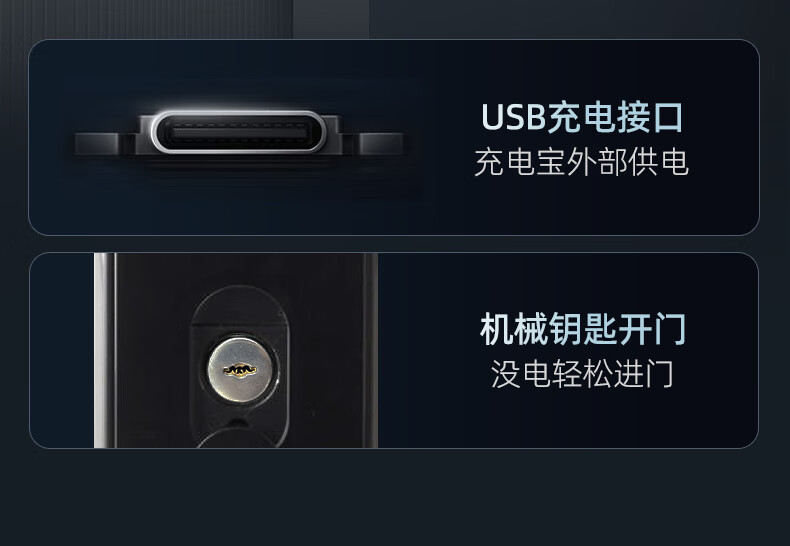Open the USB充电接口 heading
790x546 pixels.
click(x=582, y=117)
